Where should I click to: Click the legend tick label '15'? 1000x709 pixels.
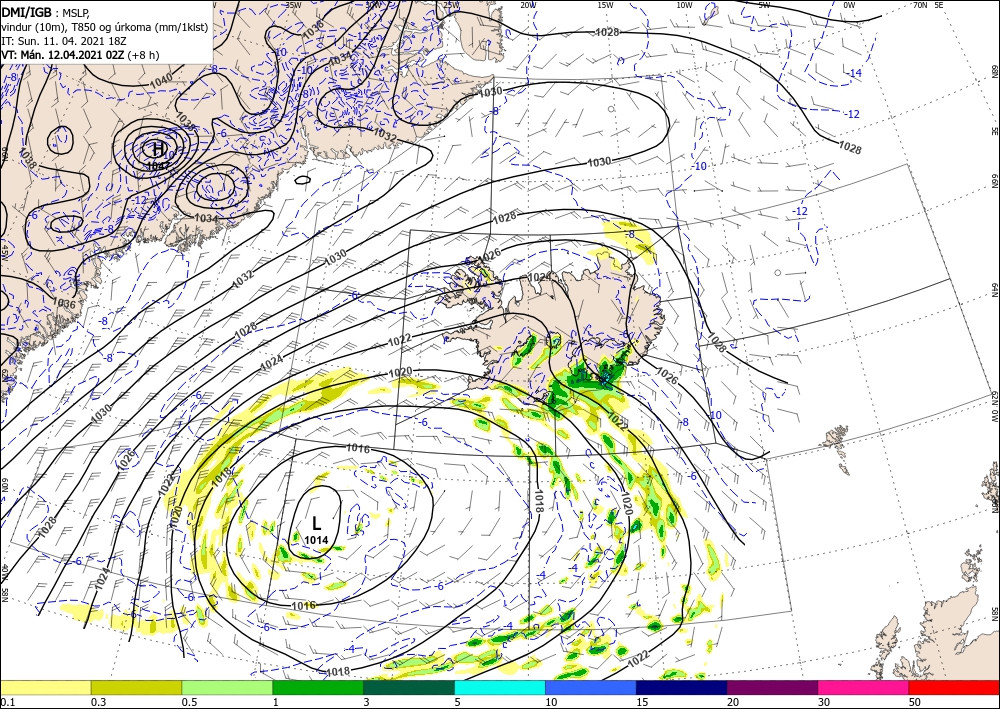point(642,702)
